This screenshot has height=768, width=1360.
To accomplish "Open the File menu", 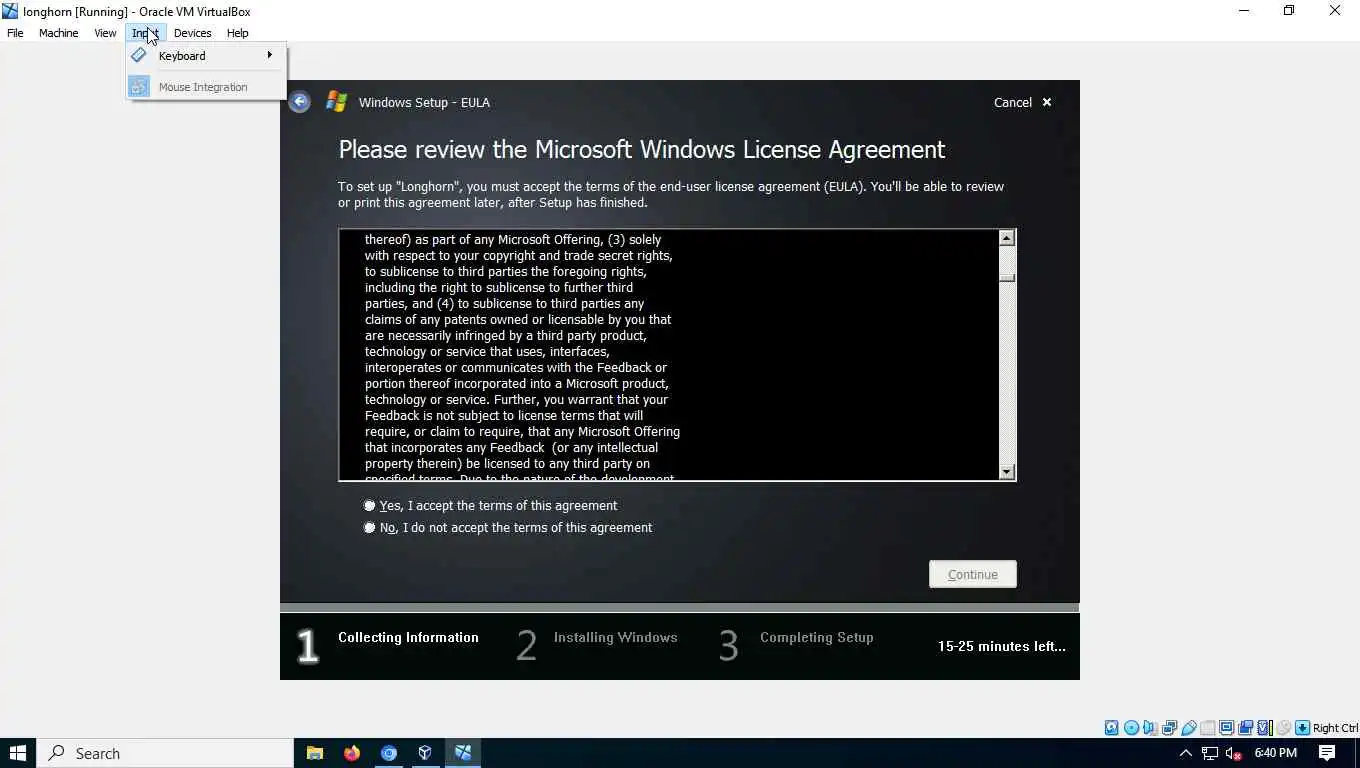I will pos(15,33).
